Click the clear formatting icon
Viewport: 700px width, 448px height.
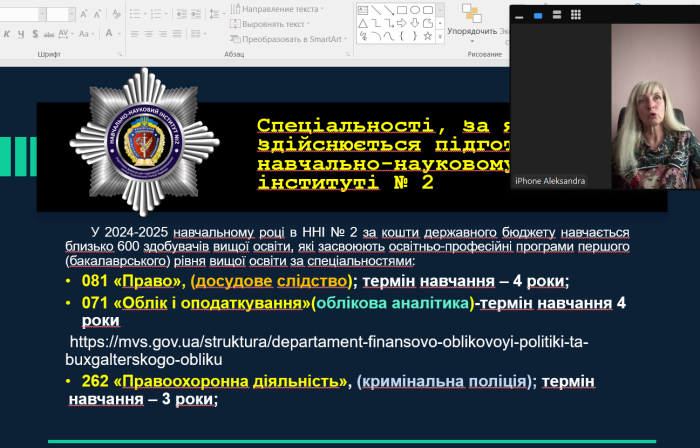click(116, 14)
